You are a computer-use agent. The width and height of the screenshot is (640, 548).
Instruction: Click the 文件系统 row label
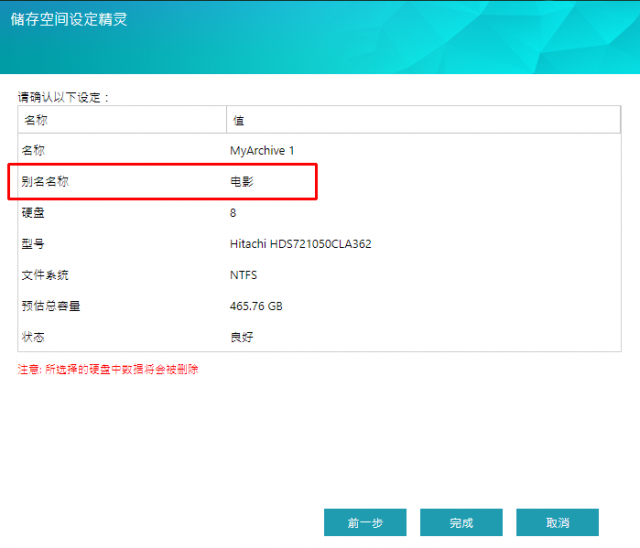[45, 275]
